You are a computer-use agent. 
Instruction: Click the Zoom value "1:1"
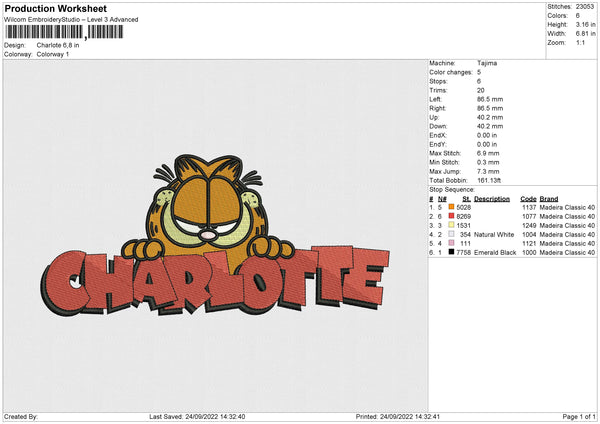580,42
